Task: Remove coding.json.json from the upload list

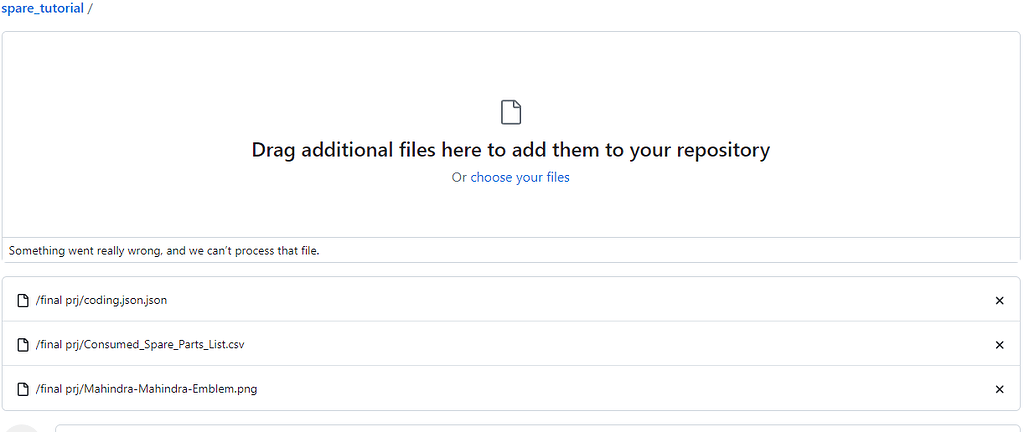Action: point(999,300)
